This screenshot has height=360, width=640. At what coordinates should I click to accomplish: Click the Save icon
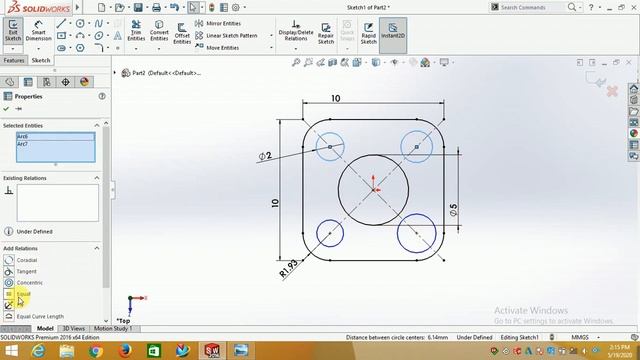(x=138, y=7)
